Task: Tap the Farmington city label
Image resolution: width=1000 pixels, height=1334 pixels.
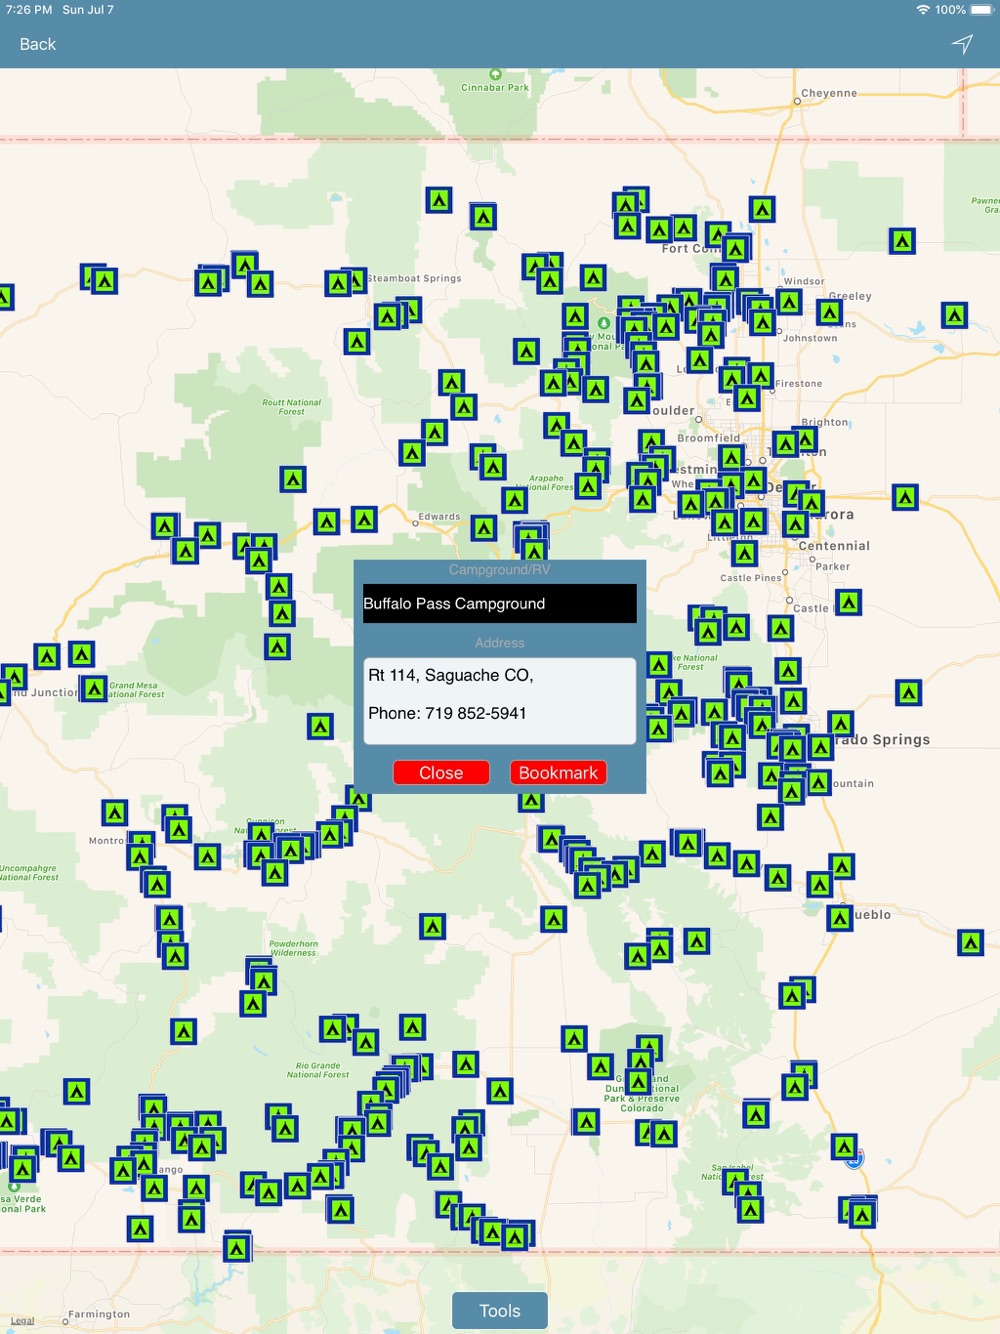Action: click(x=99, y=1314)
